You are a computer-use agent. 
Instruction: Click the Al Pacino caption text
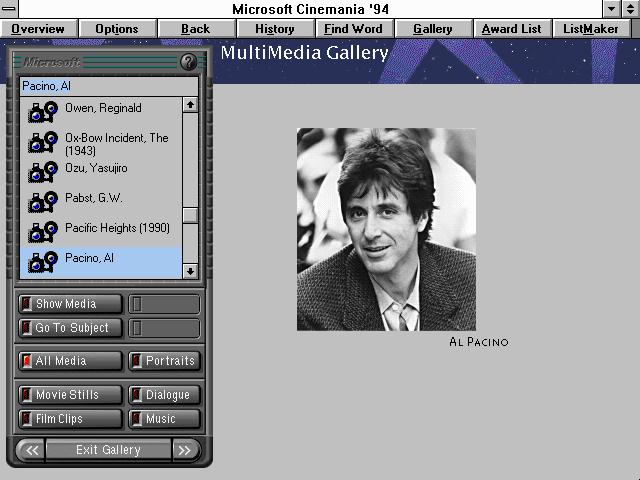pyautogui.click(x=479, y=342)
